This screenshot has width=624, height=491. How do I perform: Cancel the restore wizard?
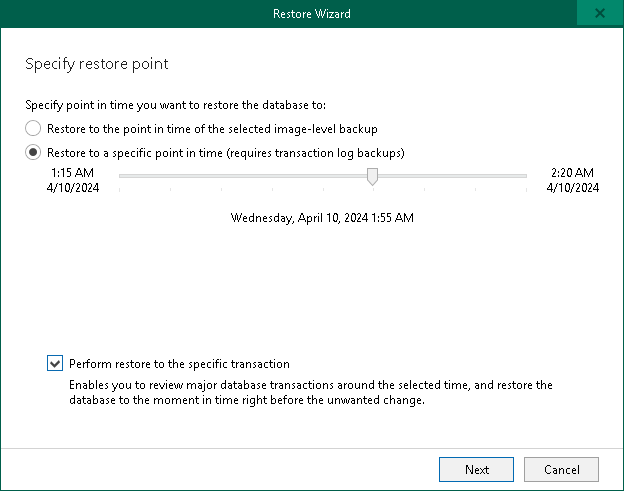pyautogui.click(x=561, y=469)
